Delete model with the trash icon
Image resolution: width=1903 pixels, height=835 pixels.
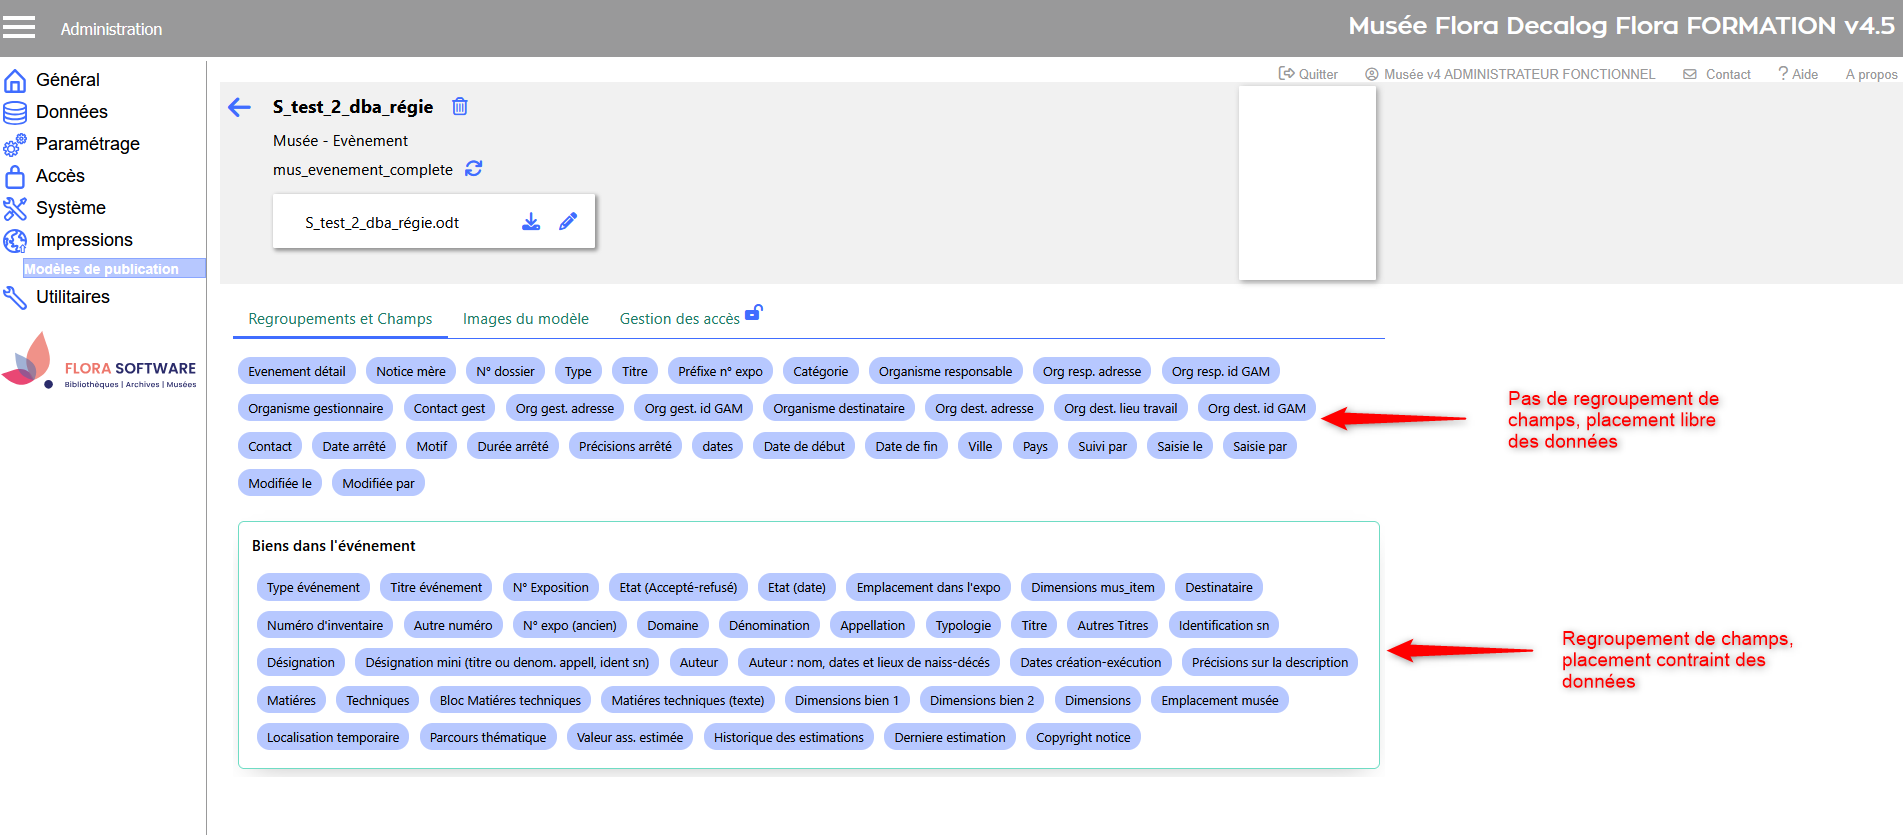pos(460,106)
